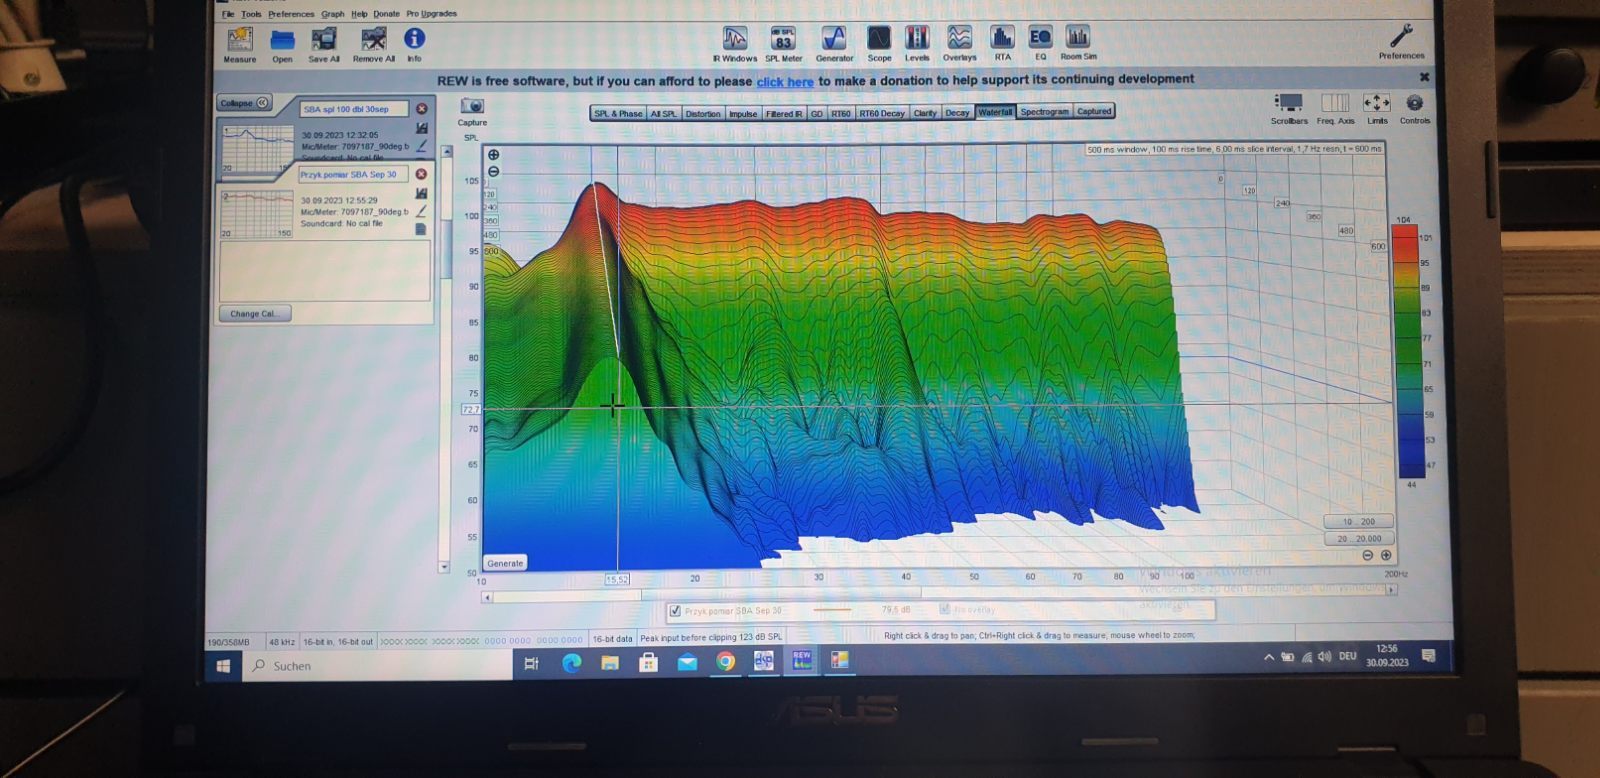Viewport: 1600px width, 778px height.
Task: Open Windows Start menu
Action: [x=224, y=665]
